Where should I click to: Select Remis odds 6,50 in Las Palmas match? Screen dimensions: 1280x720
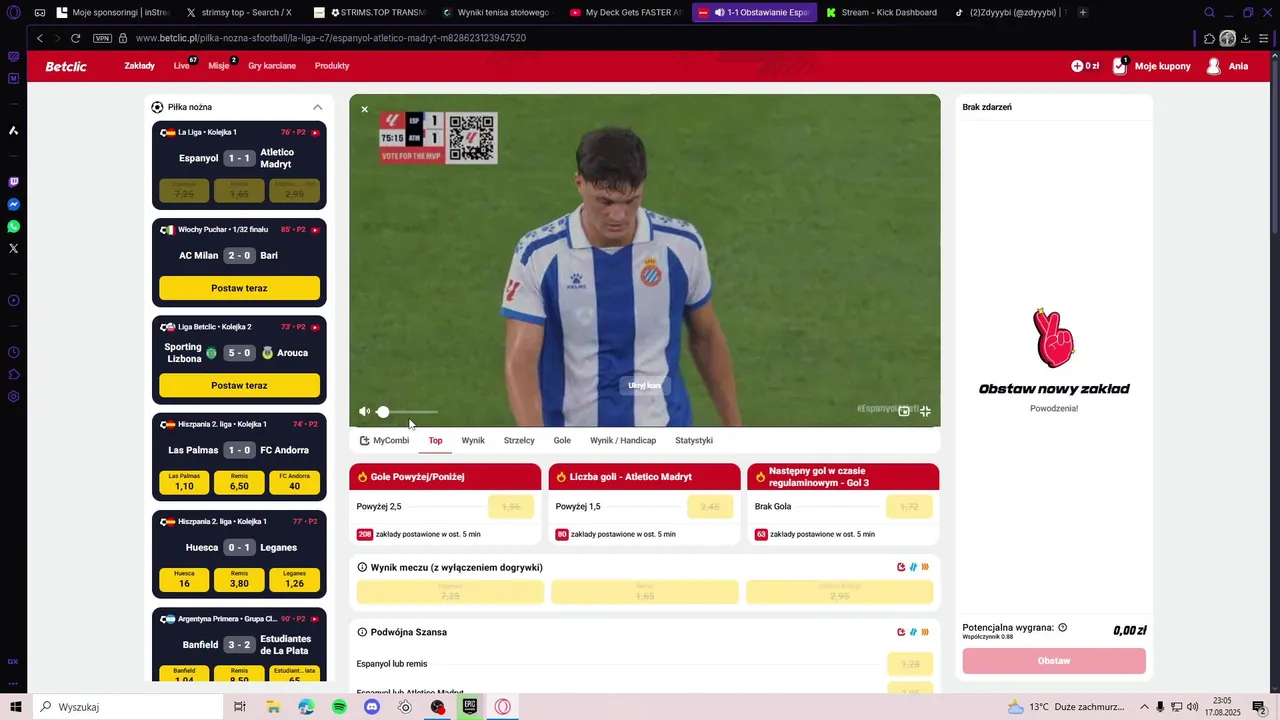point(239,483)
